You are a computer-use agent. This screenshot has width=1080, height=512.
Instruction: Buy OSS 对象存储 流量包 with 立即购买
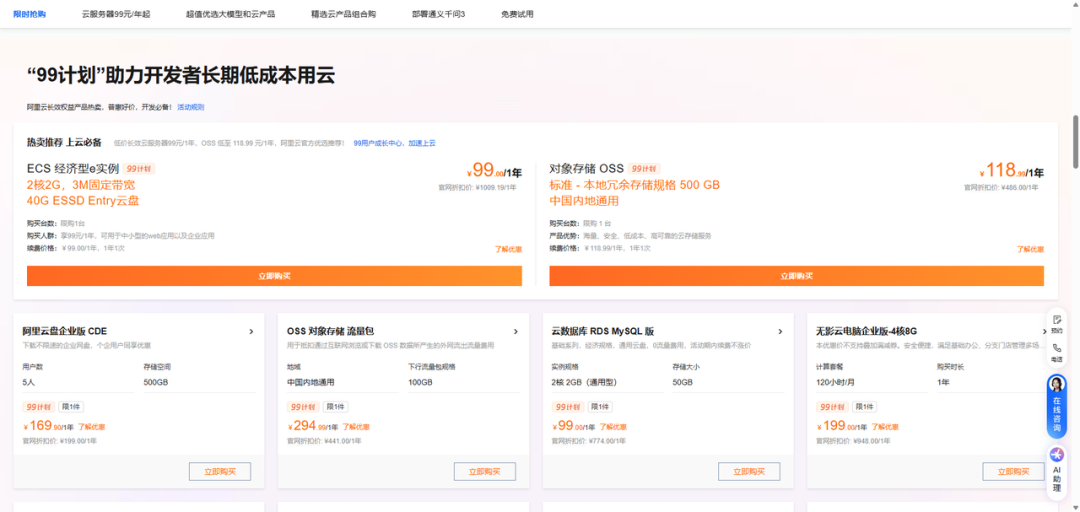(485, 472)
